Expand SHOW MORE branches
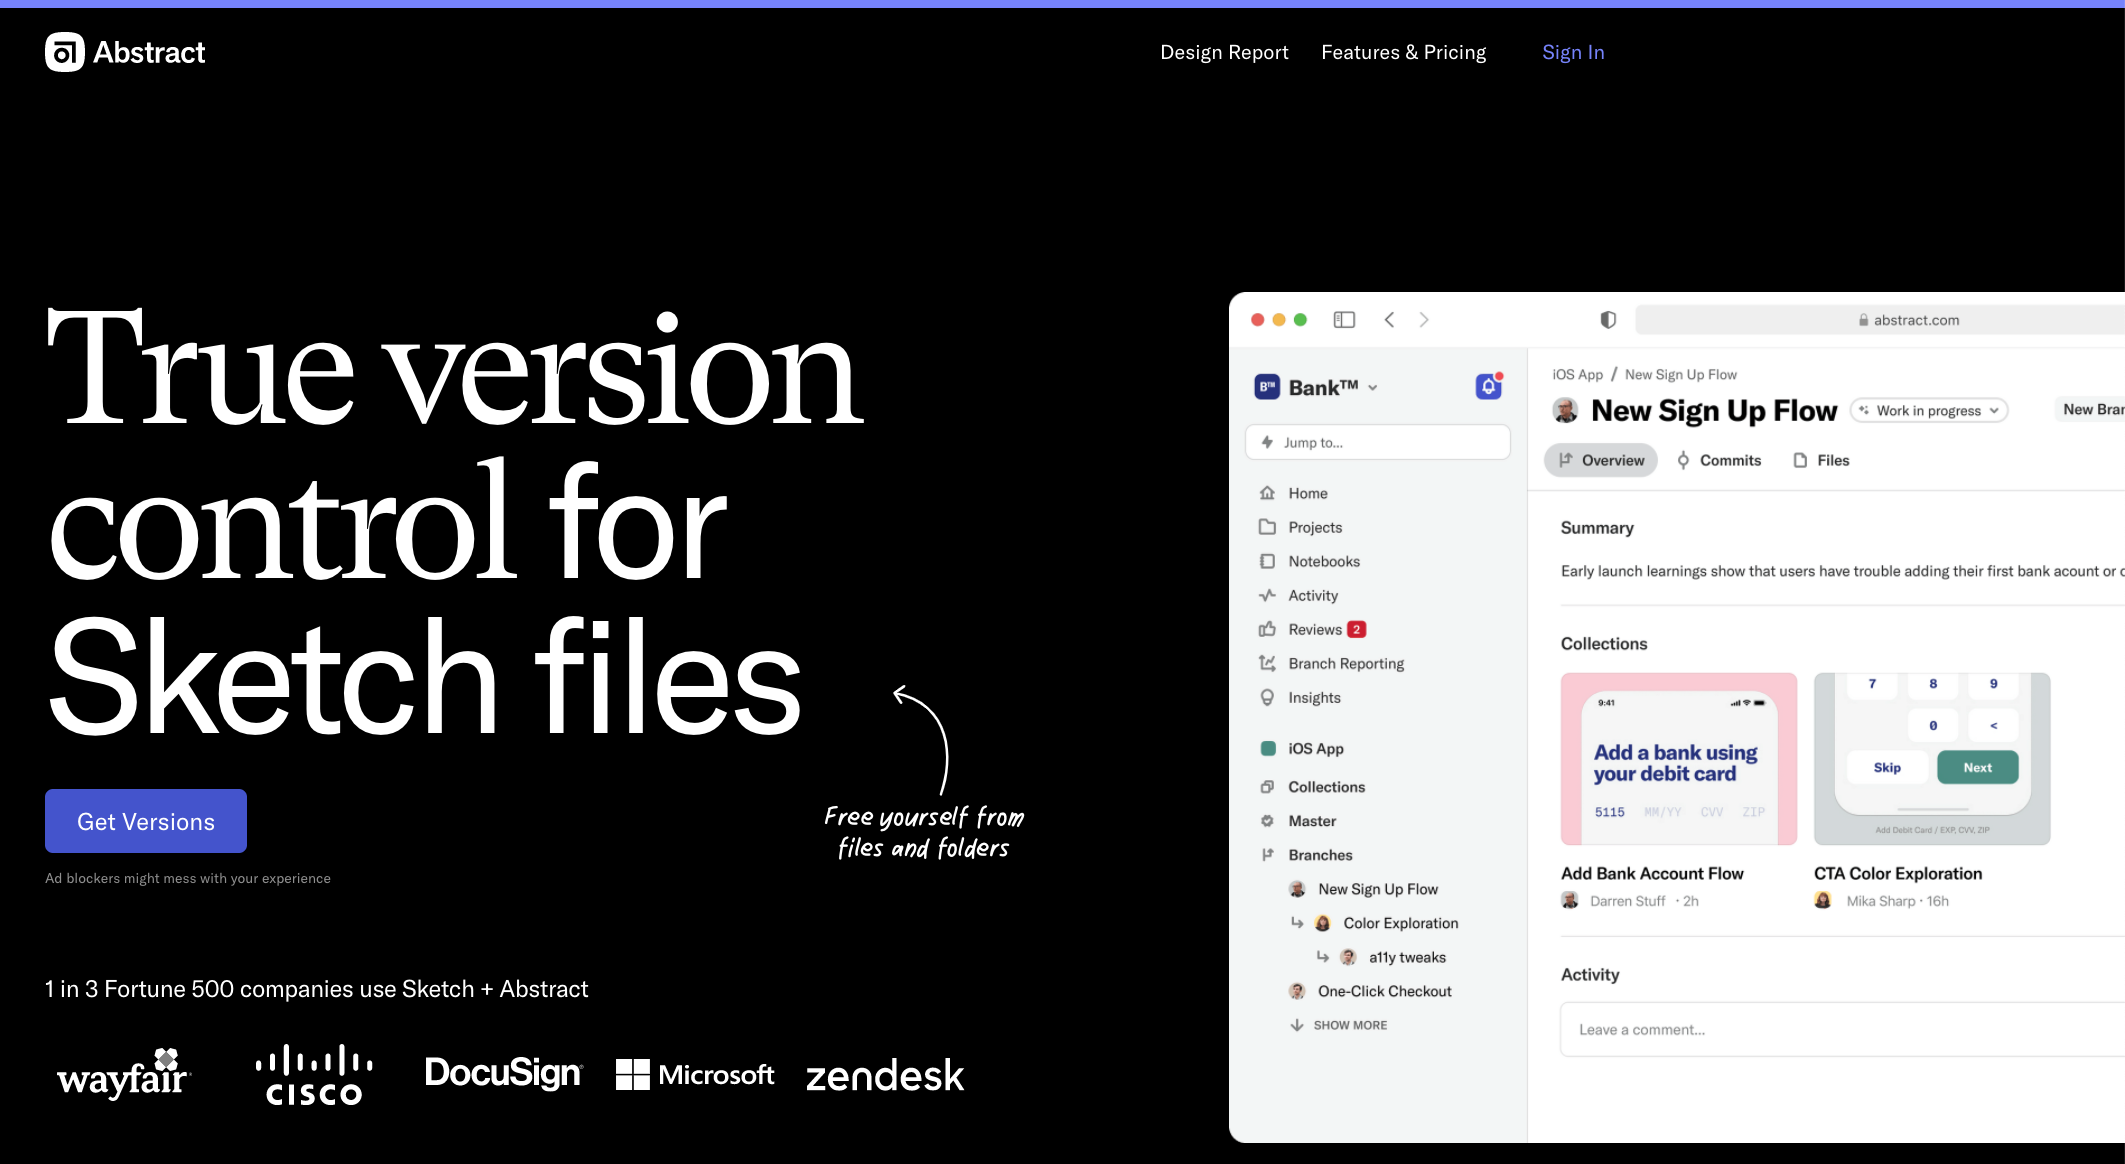Image resolution: width=2125 pixels, height=1164 pixels. click(x=1349, y=1025)
